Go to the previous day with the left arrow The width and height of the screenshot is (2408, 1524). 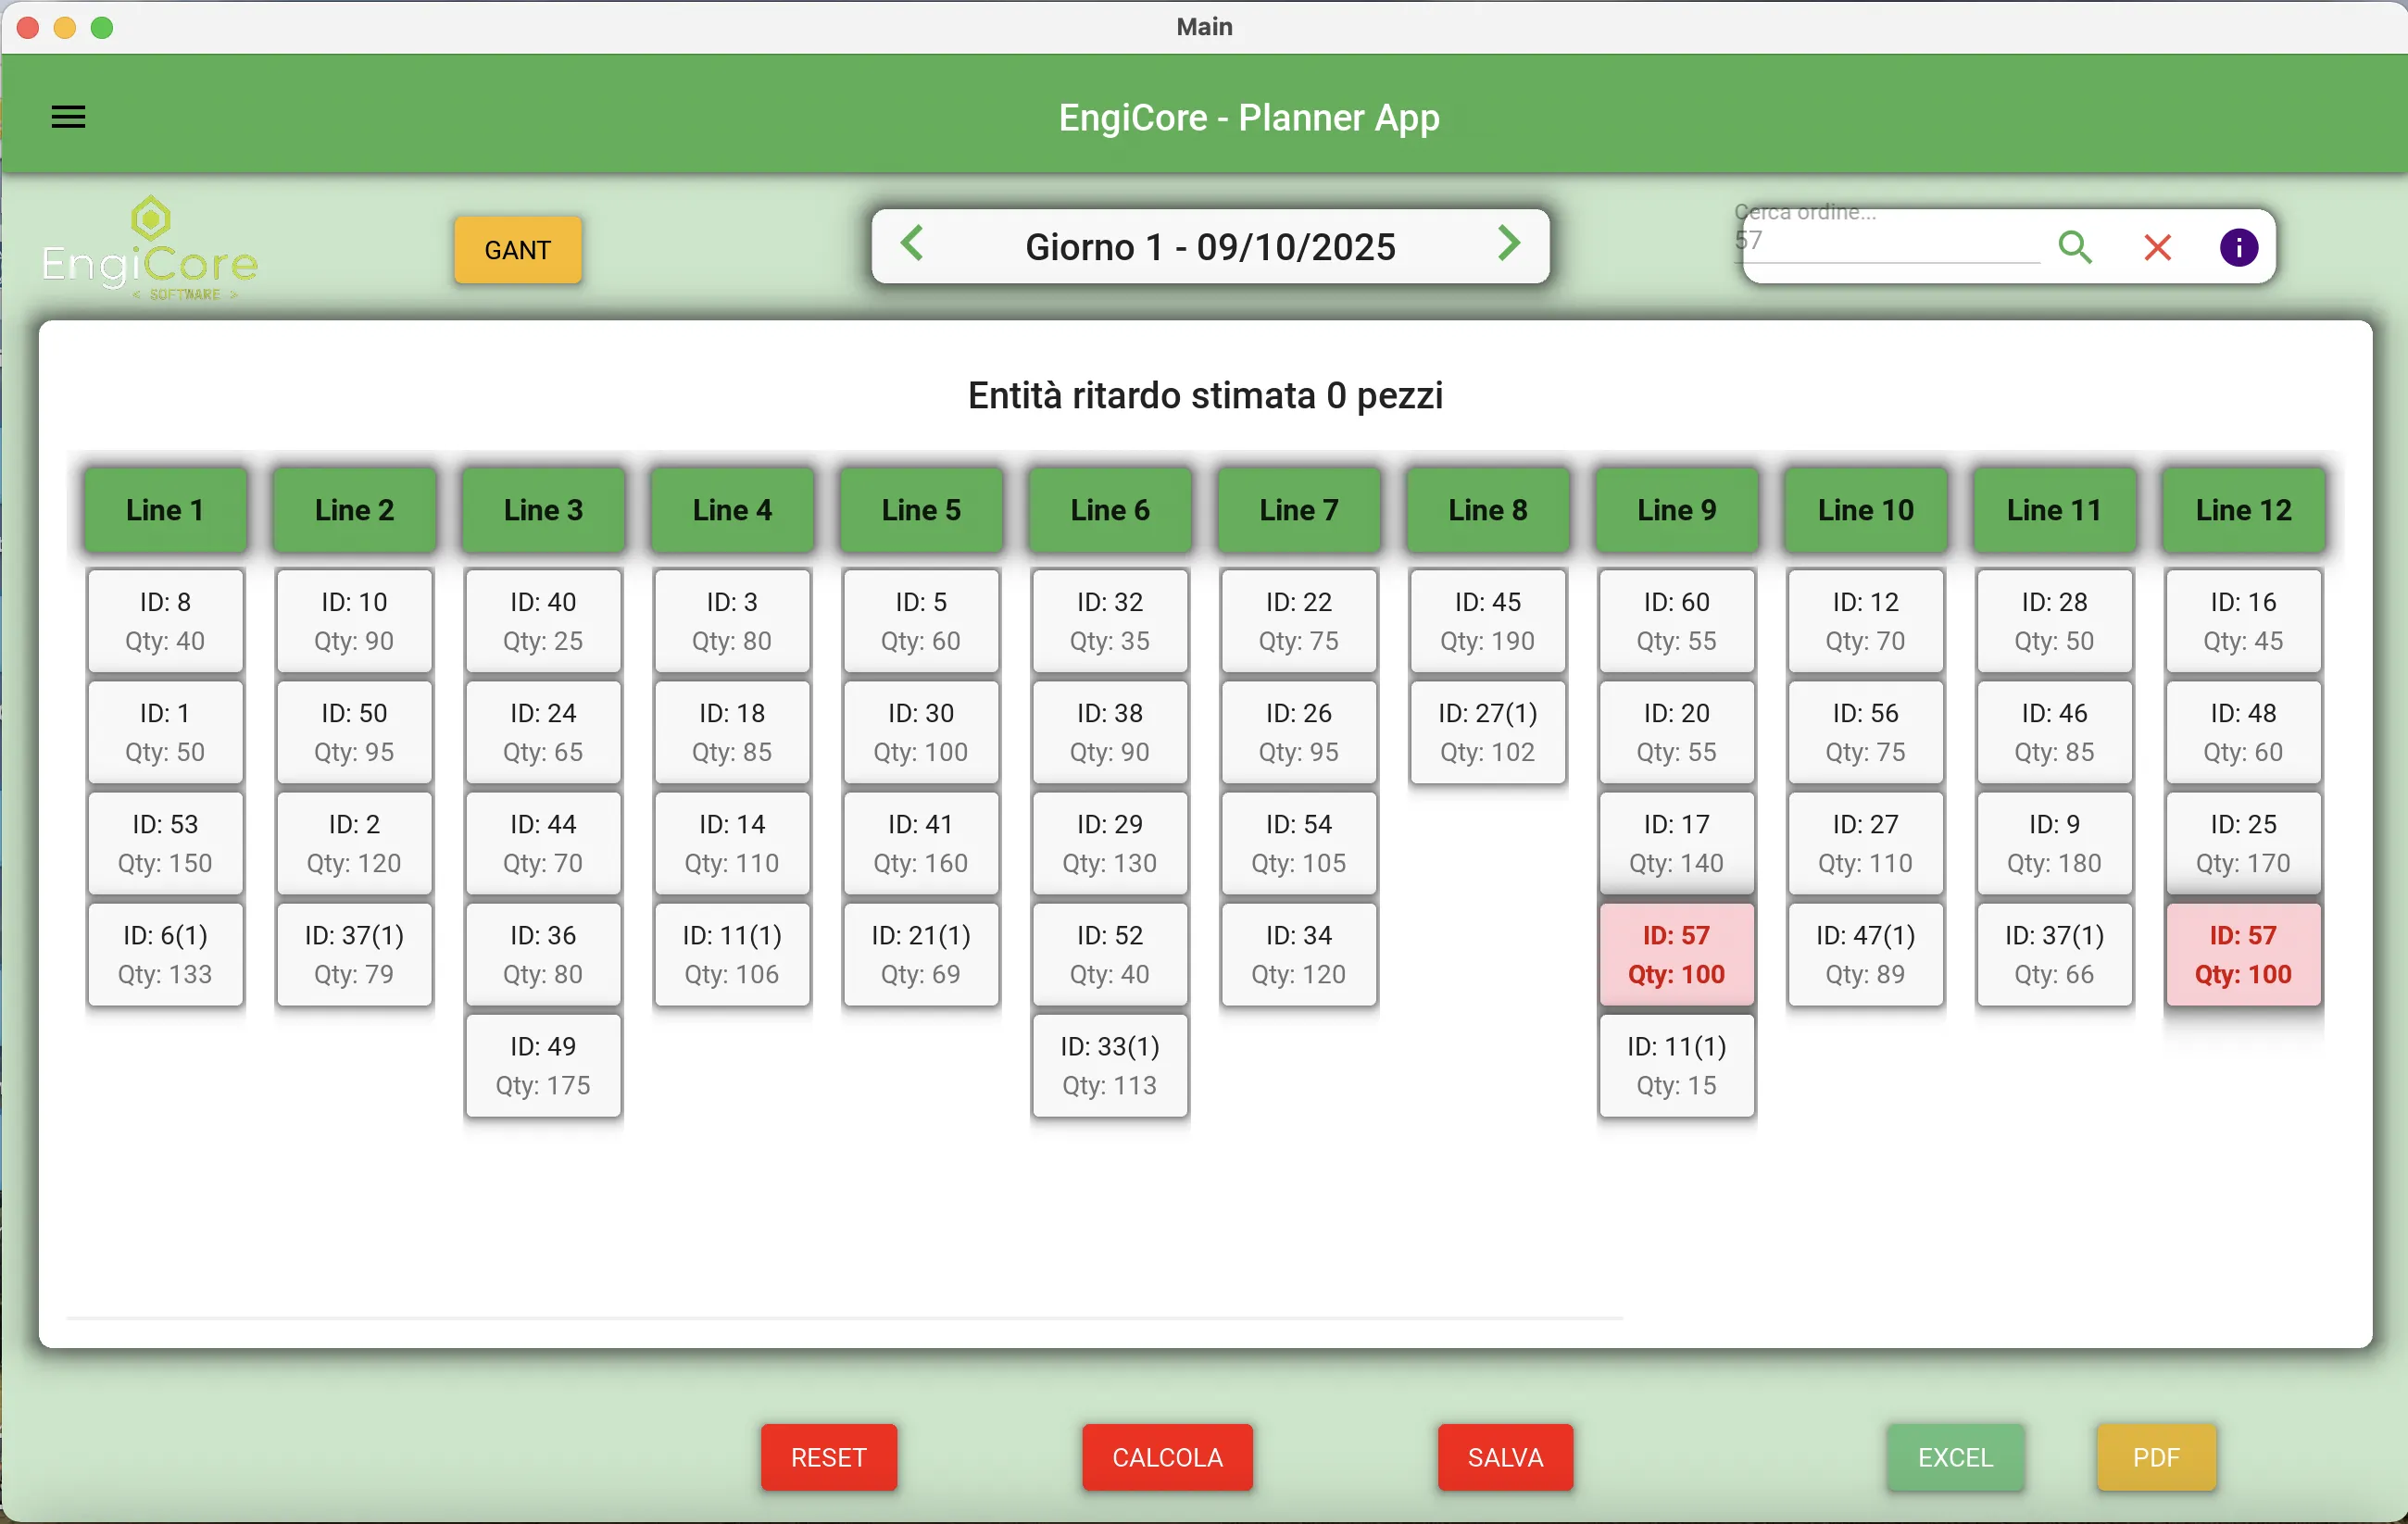point(912,244)
